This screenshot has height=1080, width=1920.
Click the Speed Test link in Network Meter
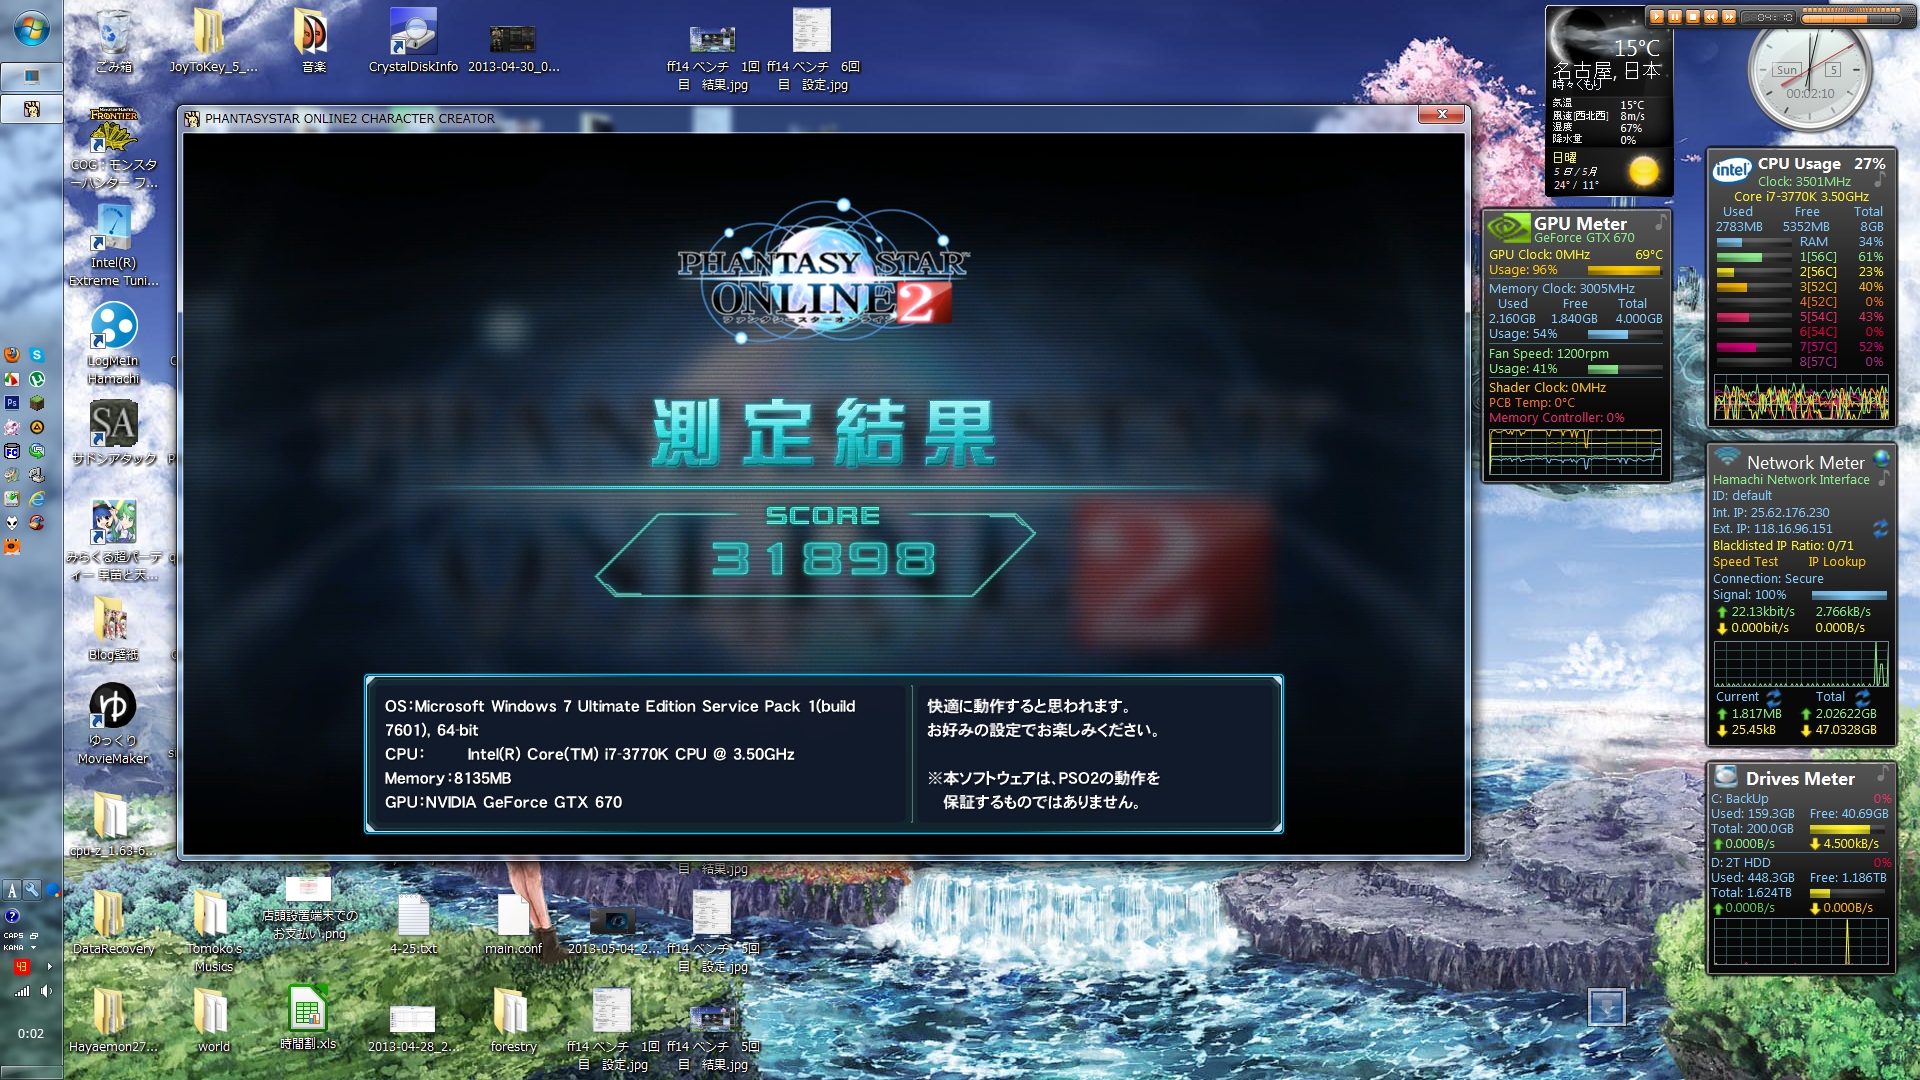1745,562
